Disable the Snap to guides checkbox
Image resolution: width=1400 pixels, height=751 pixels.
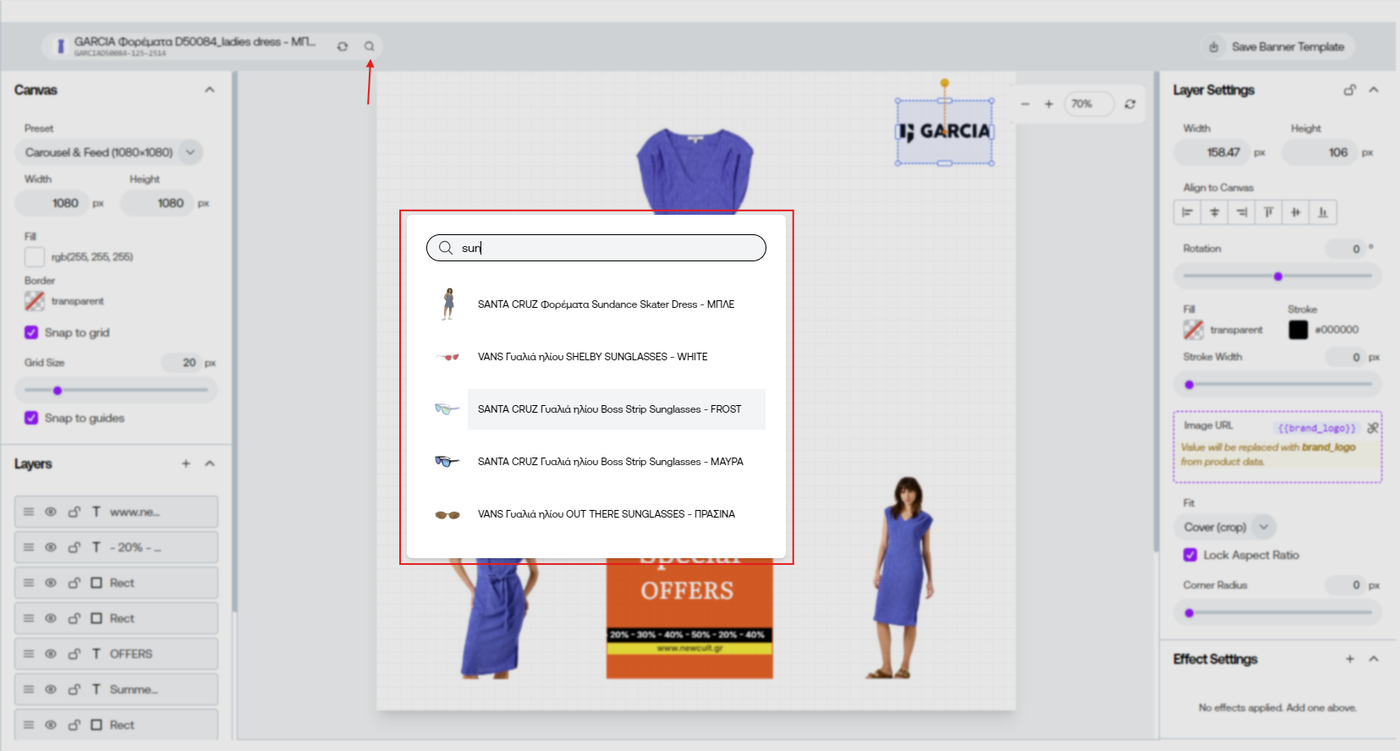tap(32, 418)
